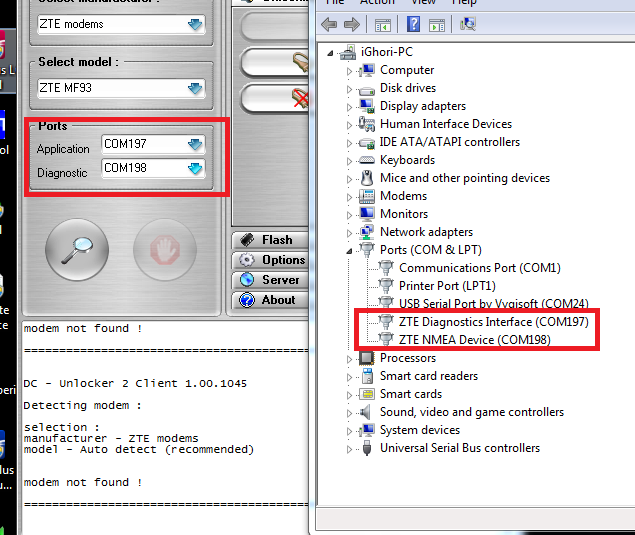
Task: Expand the Disk drives category
Action: tap(349, 89)
